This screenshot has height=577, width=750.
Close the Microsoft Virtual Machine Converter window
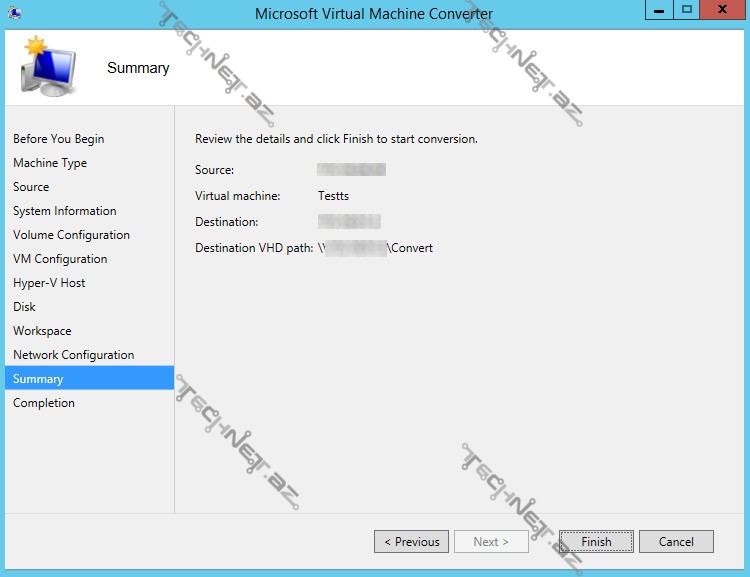coord(721,10)
